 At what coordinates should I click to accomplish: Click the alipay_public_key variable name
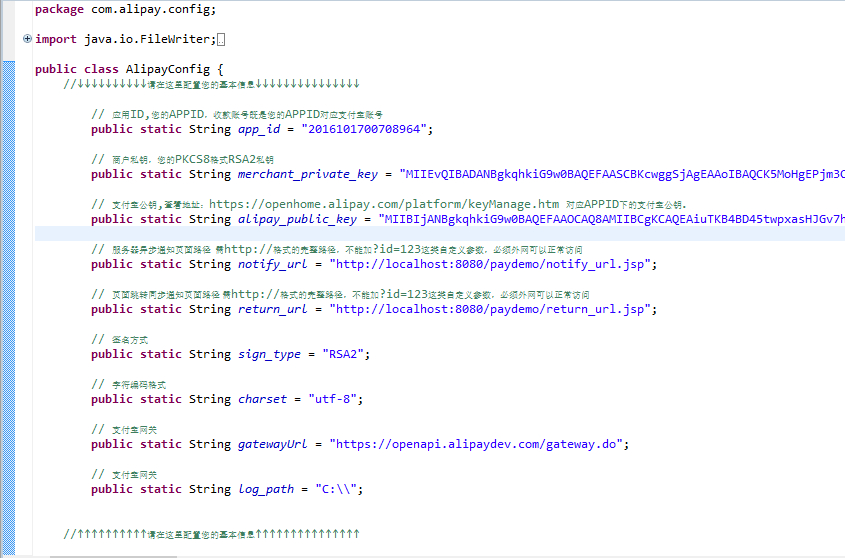click(x=297, y=219)
